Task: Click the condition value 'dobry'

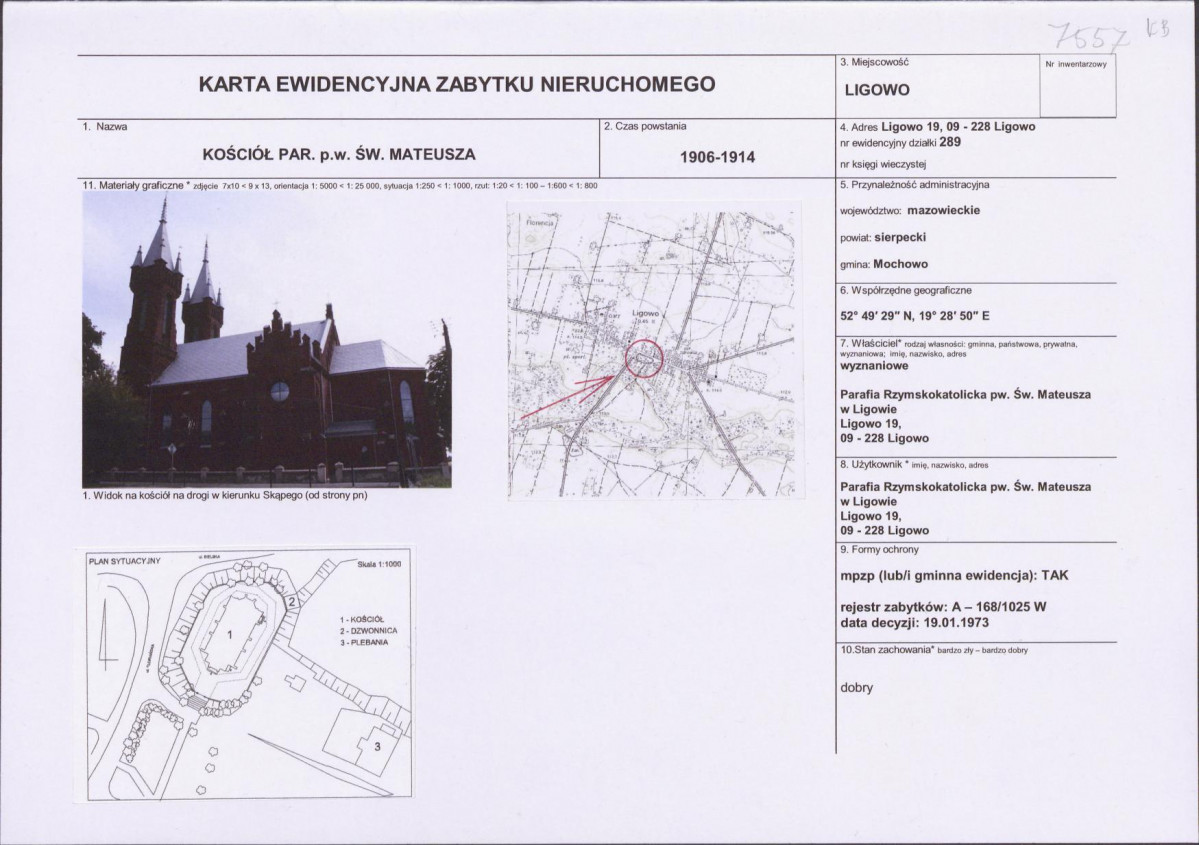Action: point(856,687)
